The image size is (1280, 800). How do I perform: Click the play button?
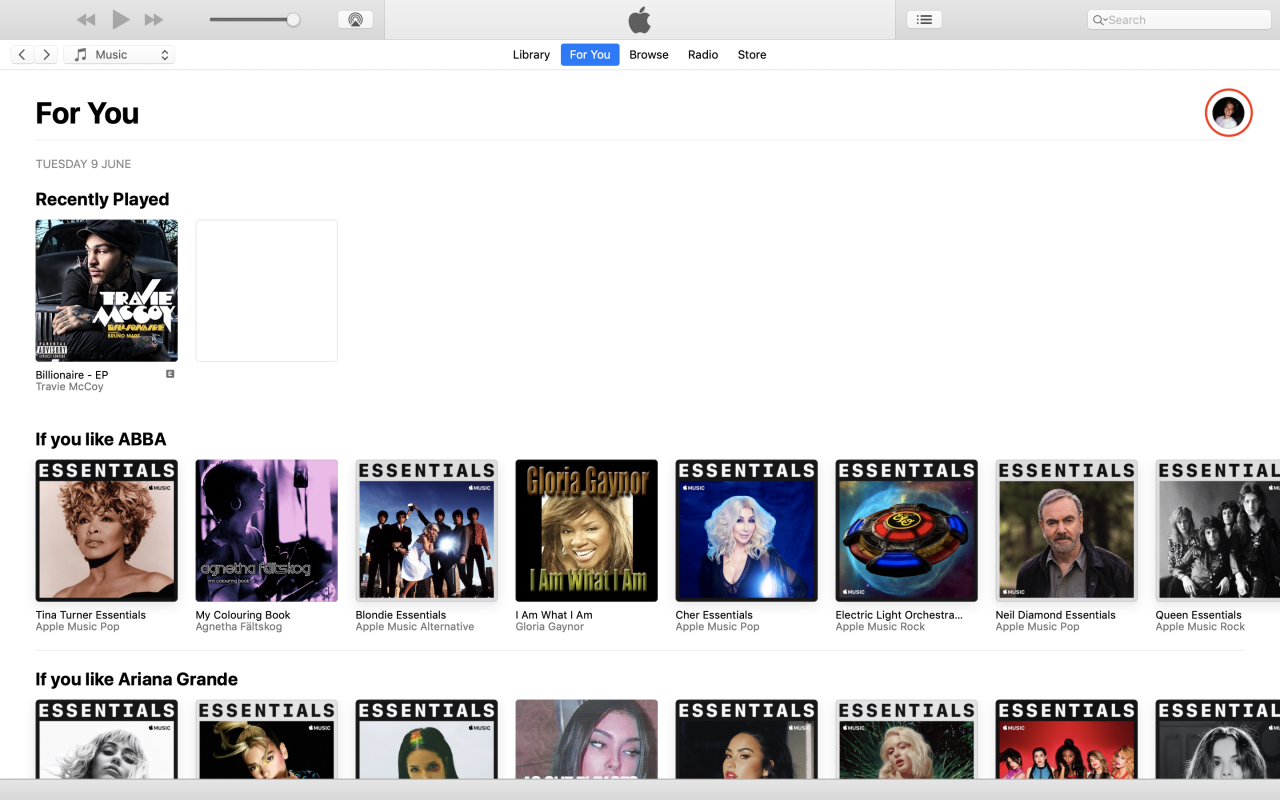[x=121, y=19]
